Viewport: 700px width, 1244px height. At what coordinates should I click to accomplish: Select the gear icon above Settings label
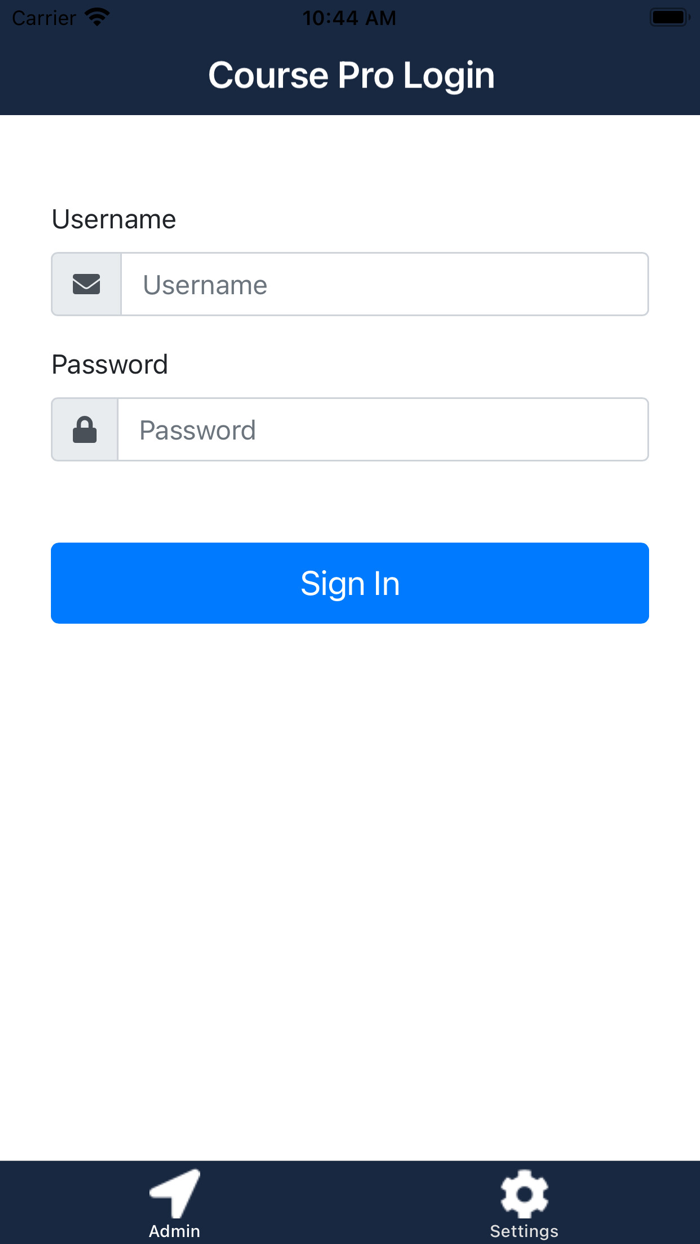coord(524,1192)
